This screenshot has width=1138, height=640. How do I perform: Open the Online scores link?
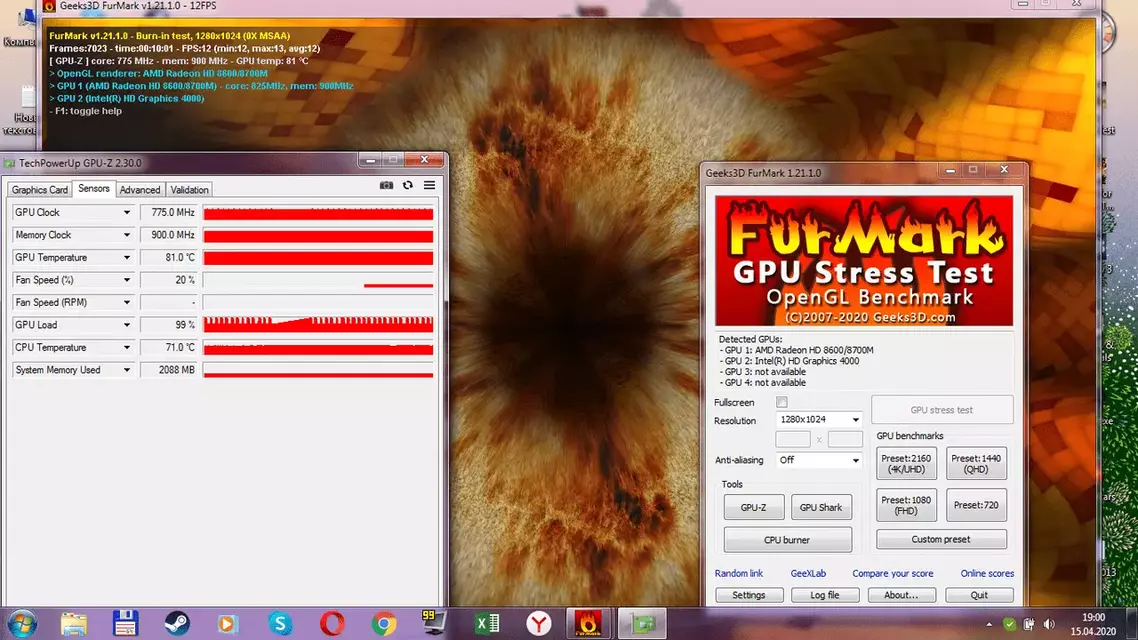coord(987,573)
